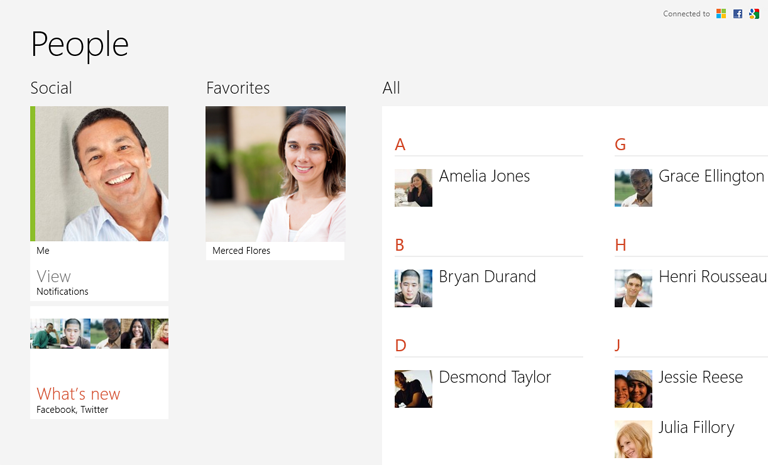The width and height of the screenshot is (768, 465).
Task: Jump to letter B group header
Action: (x=400, y=245)
